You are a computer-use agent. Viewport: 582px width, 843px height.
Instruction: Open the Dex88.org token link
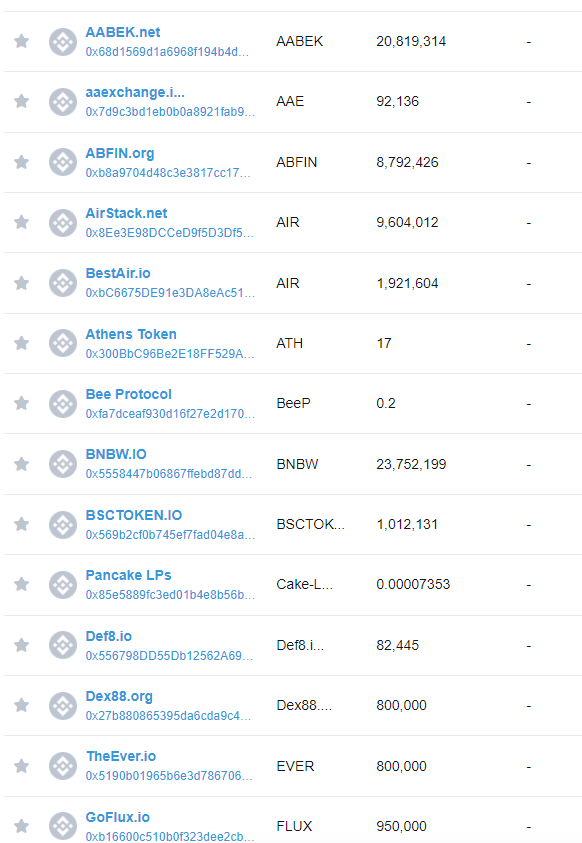(119, 696)
